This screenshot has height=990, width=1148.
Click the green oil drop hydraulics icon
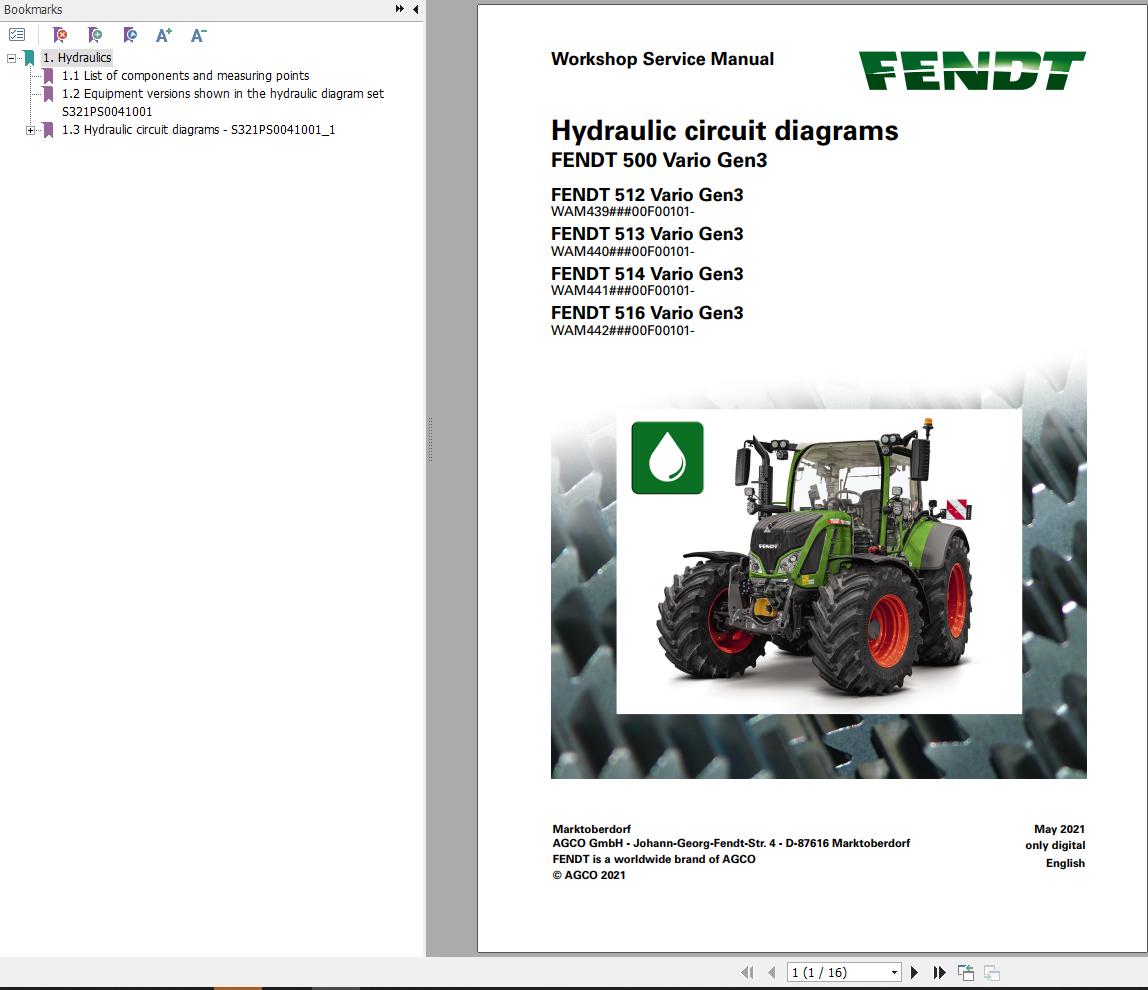tap(667, 458)
